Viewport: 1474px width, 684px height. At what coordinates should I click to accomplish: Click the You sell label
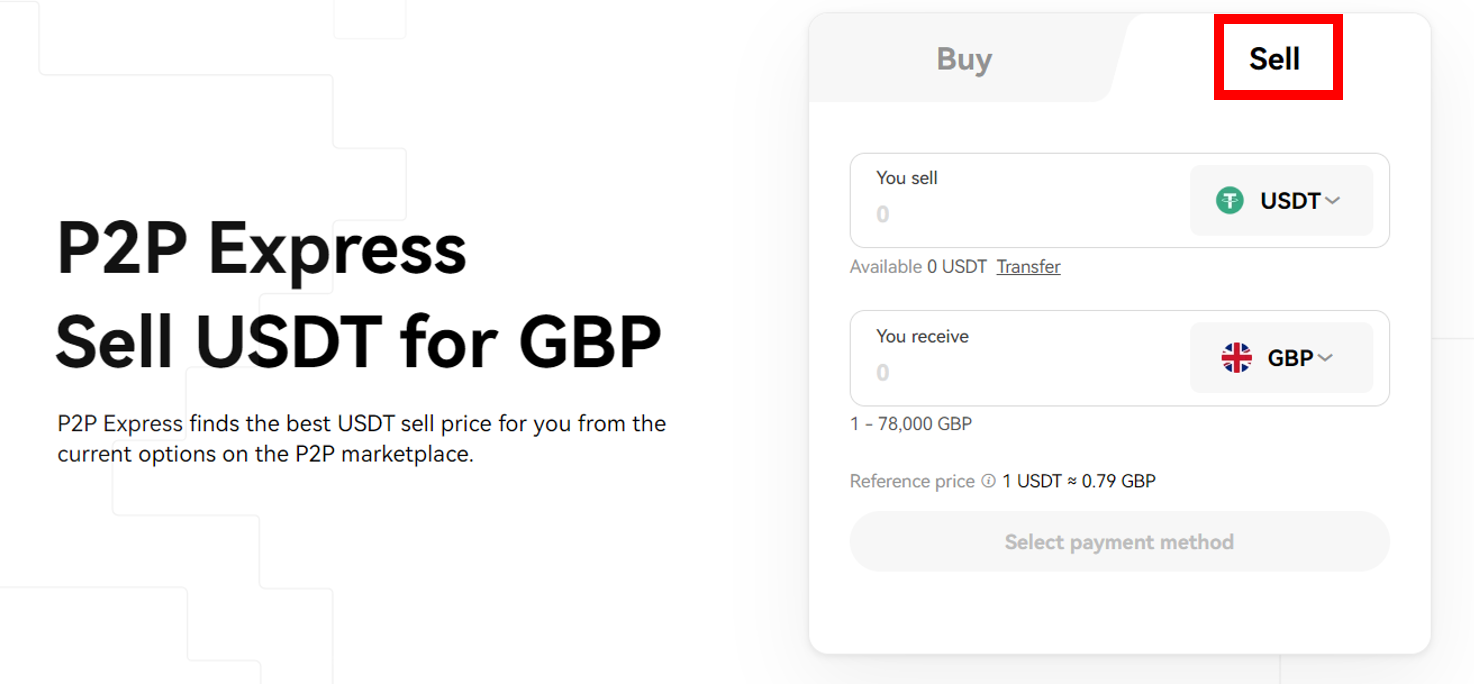click(907, 178)
